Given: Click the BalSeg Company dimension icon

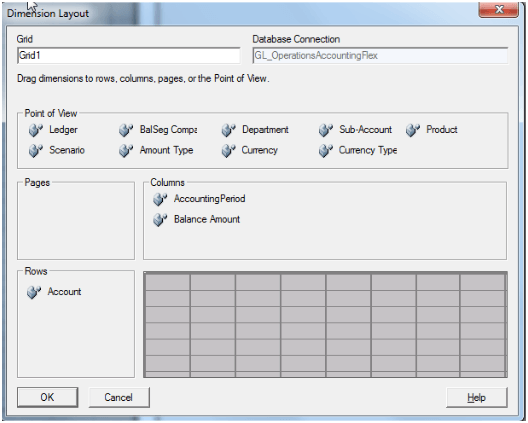Looking at the screenshot, I should click(126, 130).
